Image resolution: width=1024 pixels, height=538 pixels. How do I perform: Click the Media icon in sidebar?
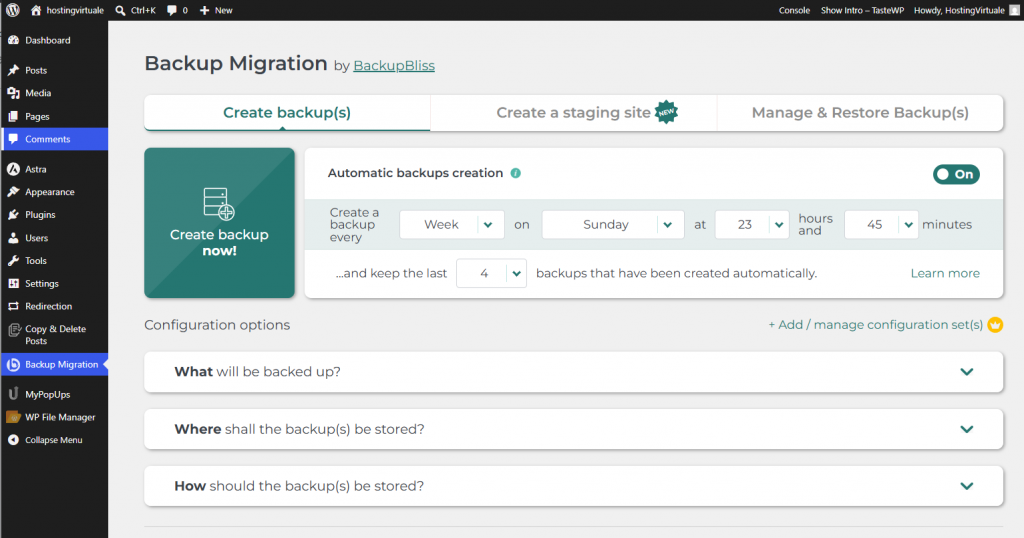[x=14, y=93]
